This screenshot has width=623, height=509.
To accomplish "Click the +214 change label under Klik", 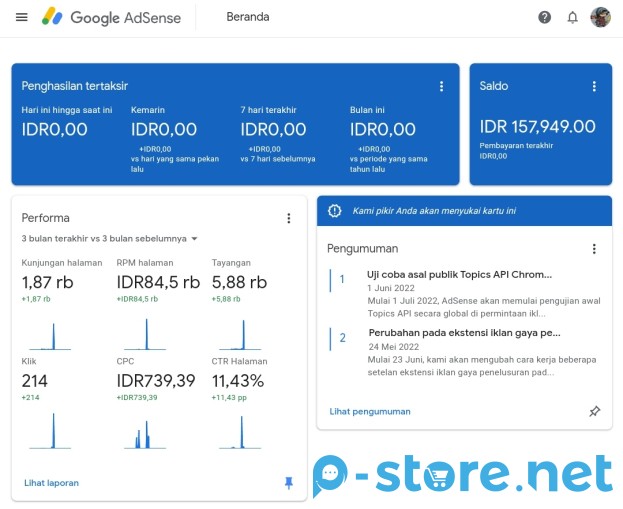I will [31, 397].
